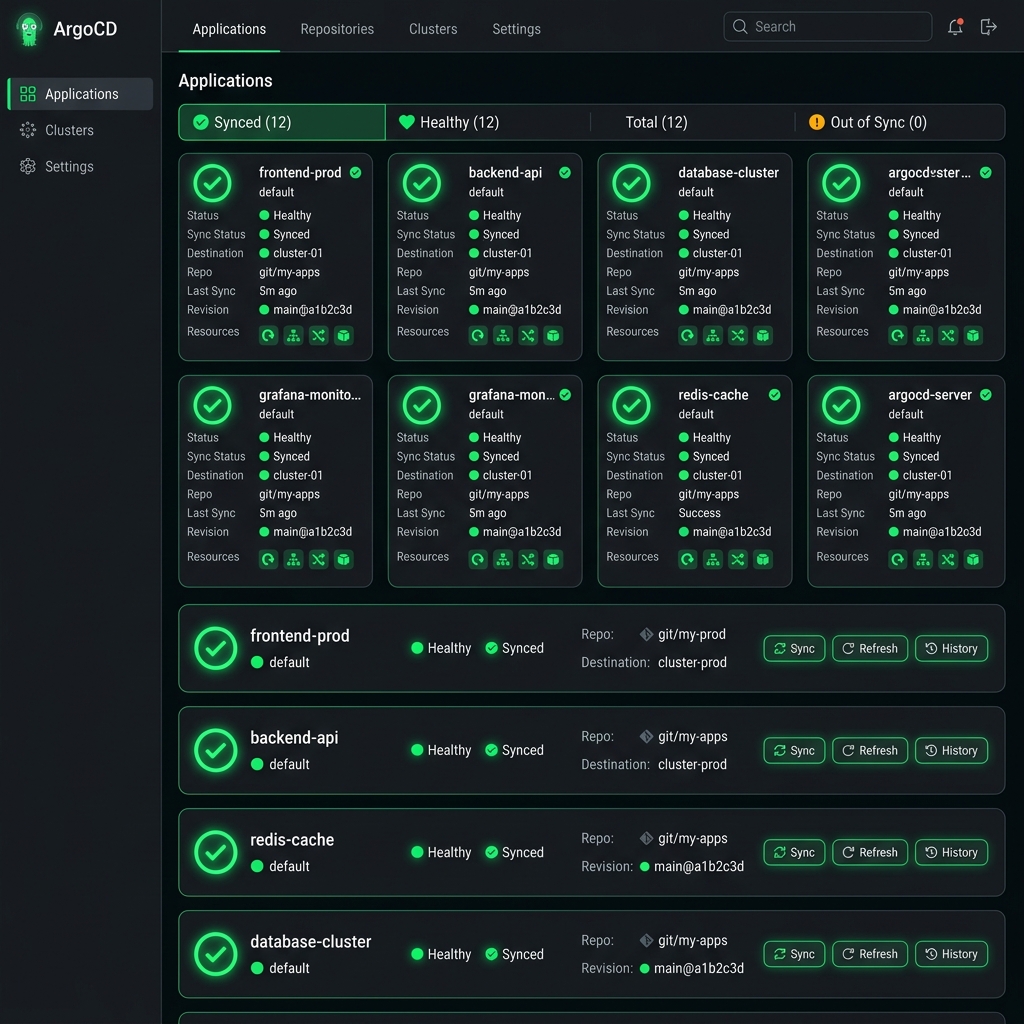The width and height of the screenshot is (1024, 1024).
Task: Refresh the redis-cache list row
Action: pos(870,852)
